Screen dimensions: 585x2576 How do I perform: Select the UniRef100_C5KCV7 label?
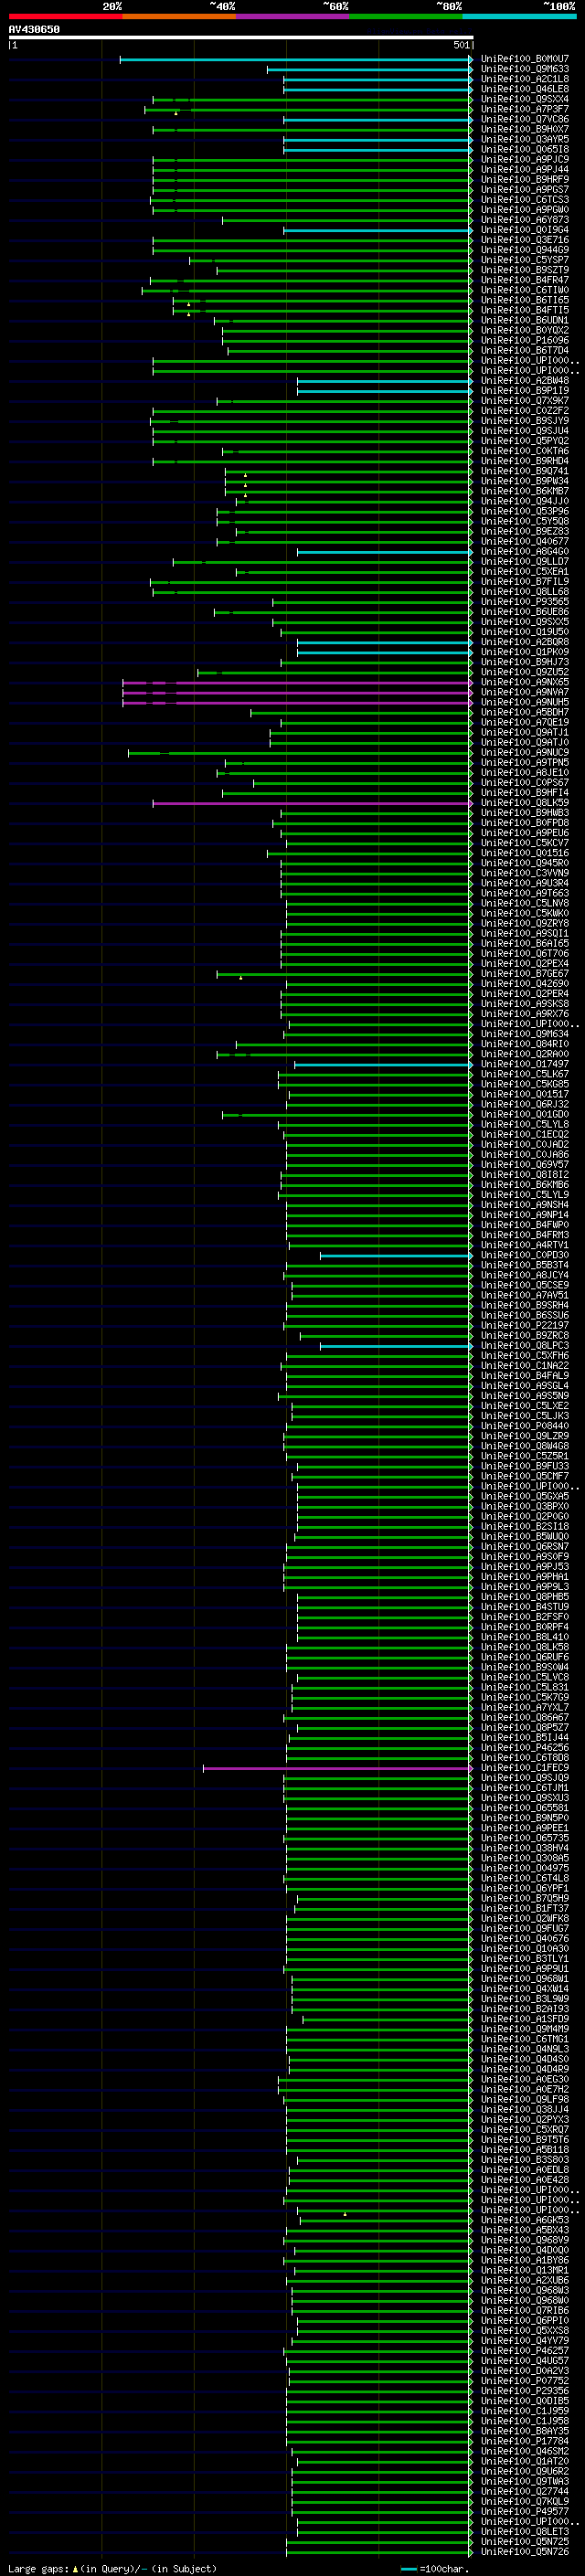[x=525, y=843]
